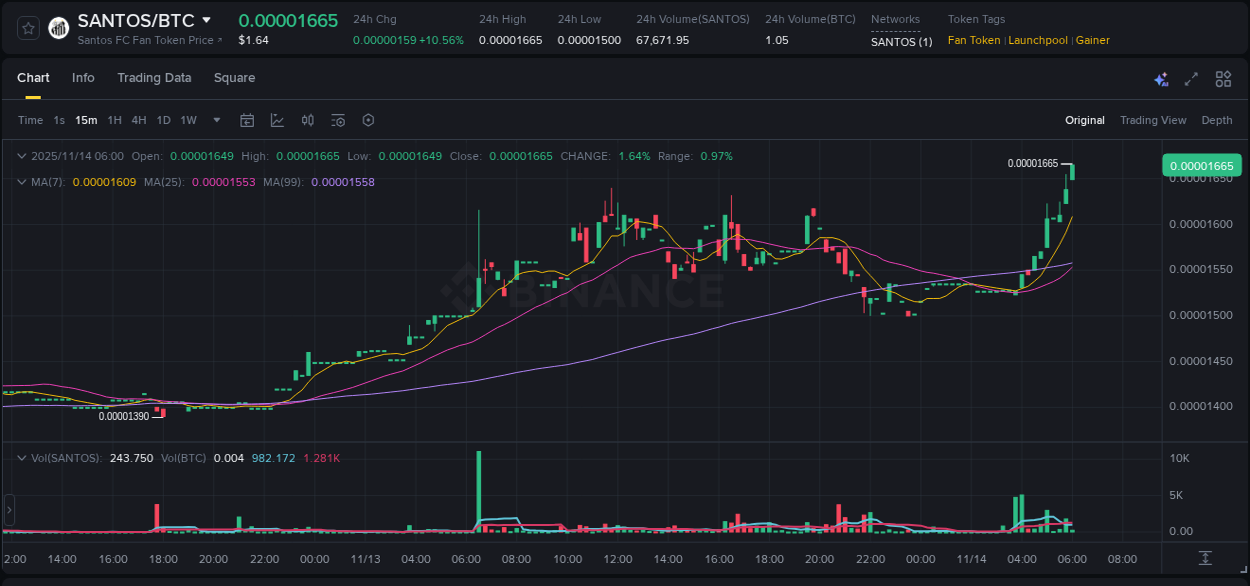Select the candlestick display type icon
Viewport: 1250px width, 586px height.
click(x=307, y=120)
